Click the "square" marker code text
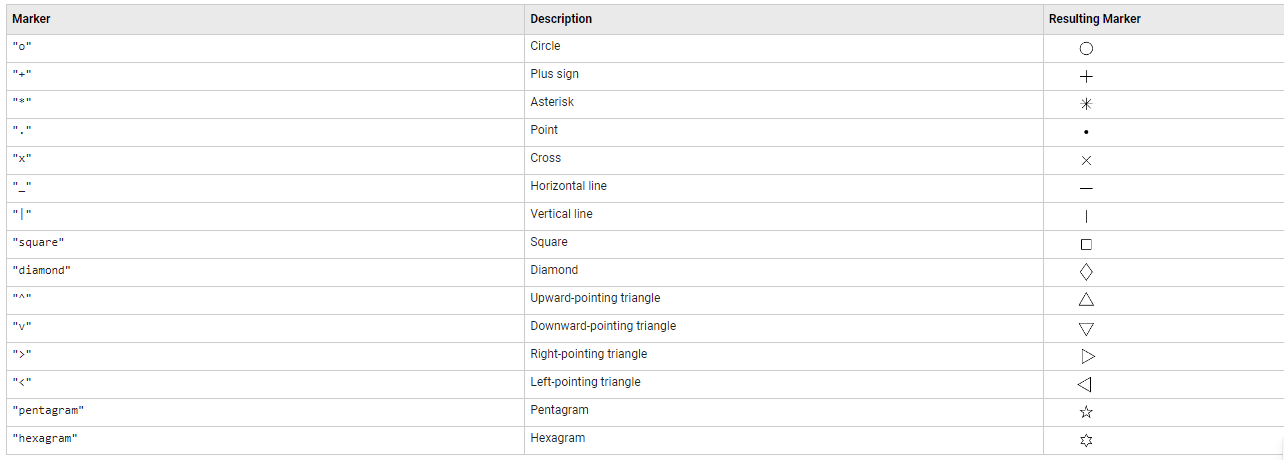 [38, 243]
